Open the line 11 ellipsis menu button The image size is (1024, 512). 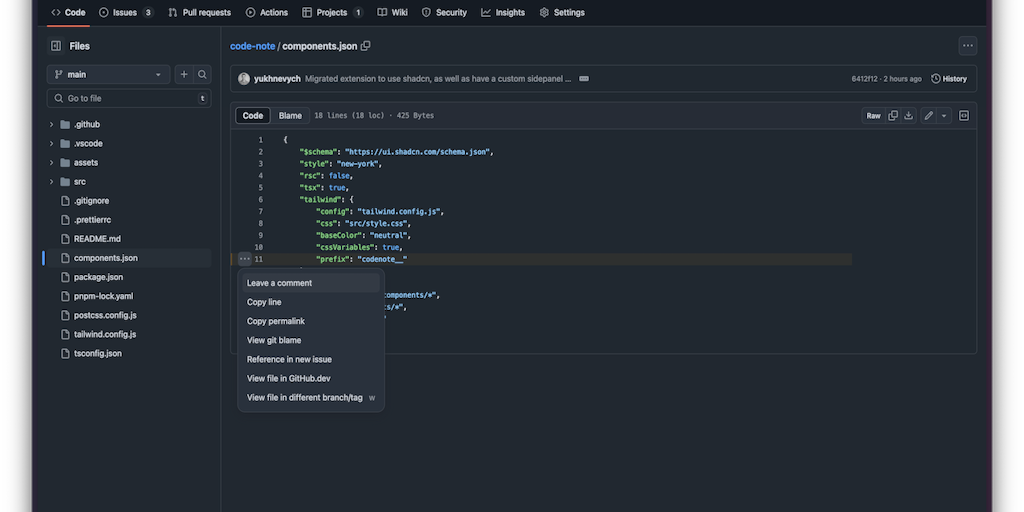click(x=245, y=259)
